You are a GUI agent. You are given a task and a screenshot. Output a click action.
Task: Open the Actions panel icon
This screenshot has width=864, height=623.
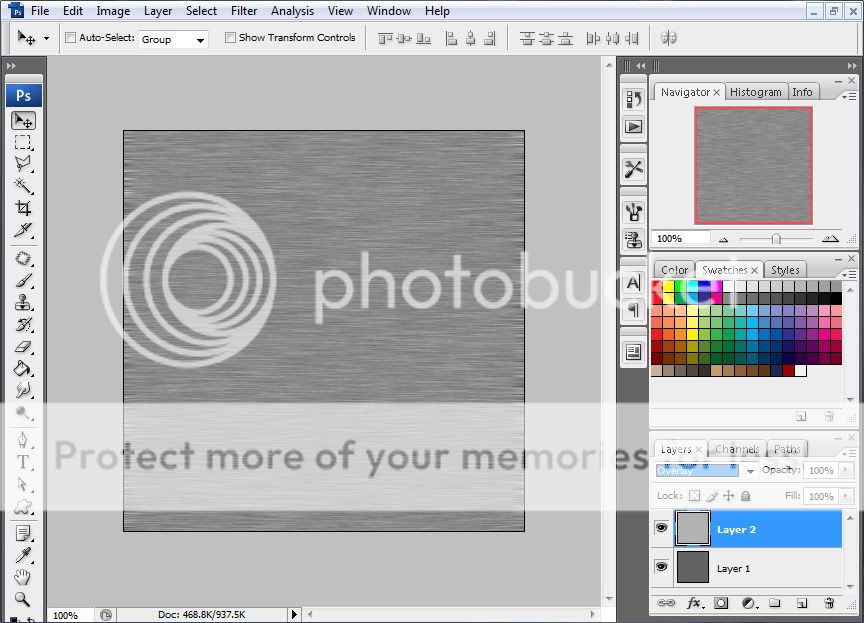pyautogui.click(x=634, y=127)
